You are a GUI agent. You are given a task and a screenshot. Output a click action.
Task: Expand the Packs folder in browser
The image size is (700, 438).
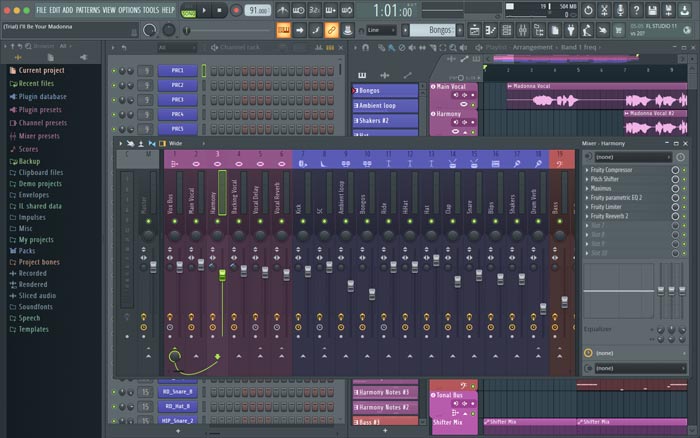(x=22, y=251)
